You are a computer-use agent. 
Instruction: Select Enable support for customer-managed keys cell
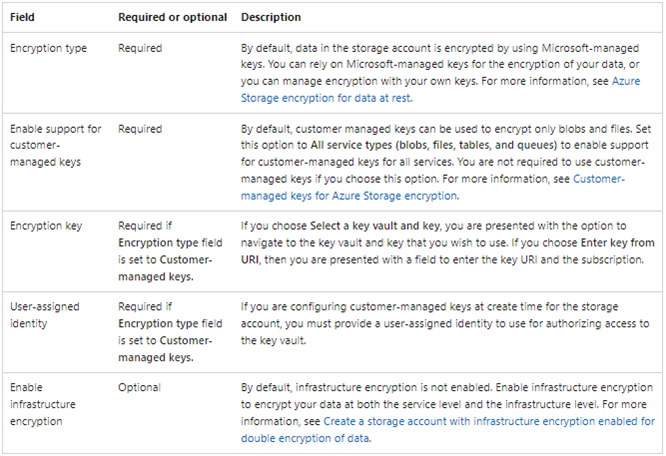point(55,144)
